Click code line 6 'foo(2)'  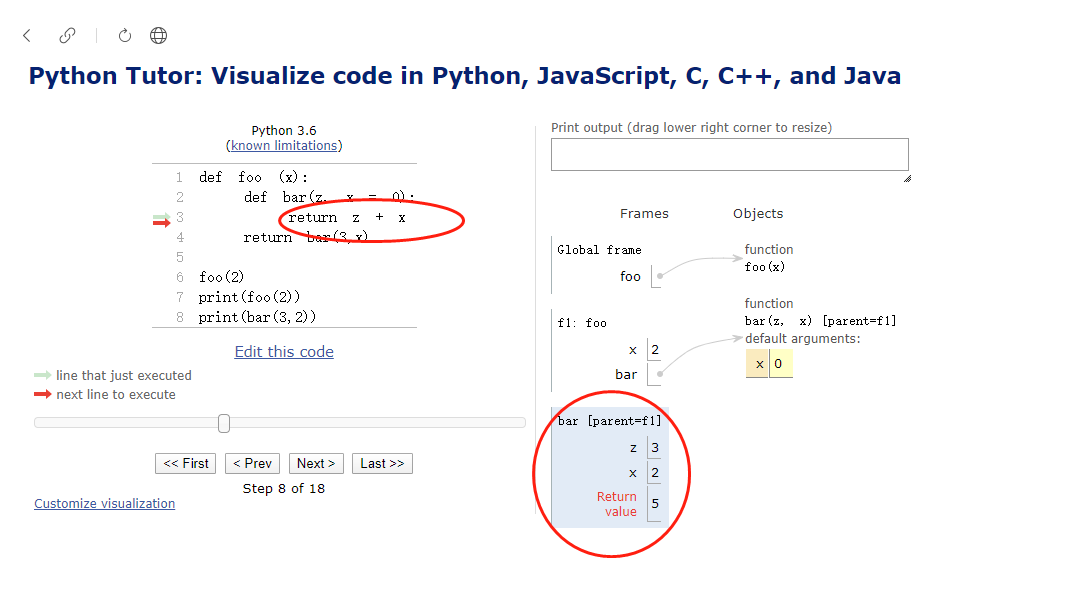221,277
